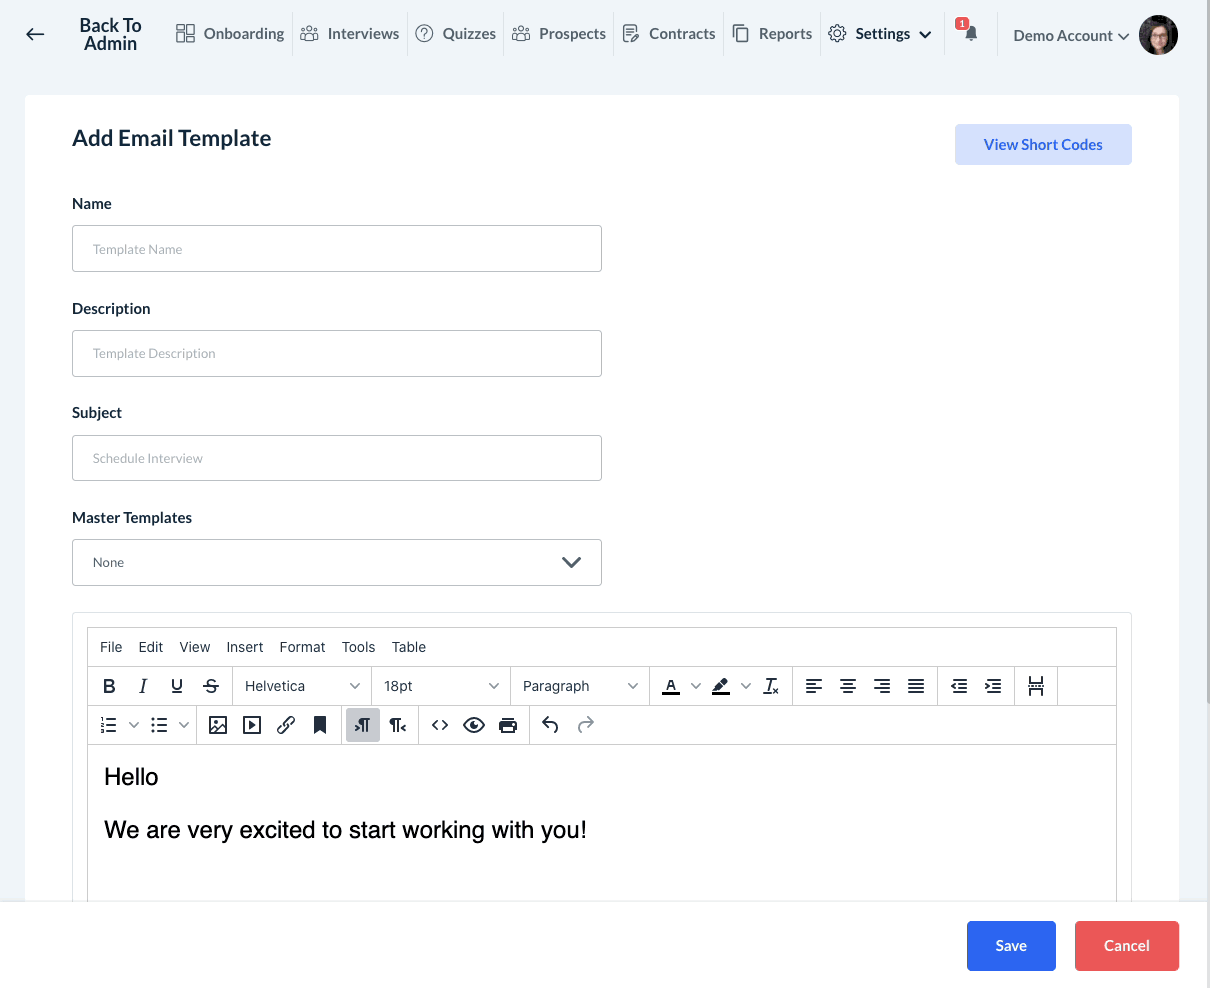Insert a page break
This screenshot has height=988, width=1210.
[x=1036, y=686]
